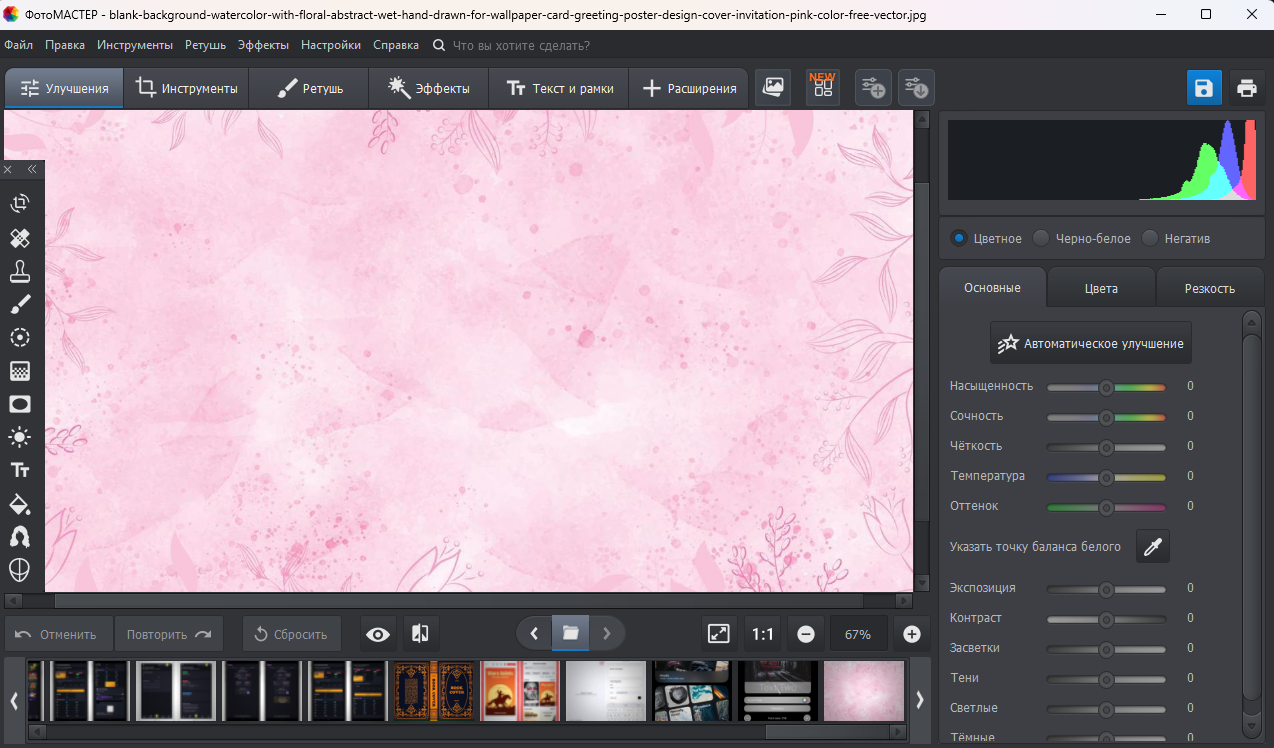Viewport: 1274px width, 748px height.
Task: Switch to the Резкость tab
Action: tap(1210, 288)
